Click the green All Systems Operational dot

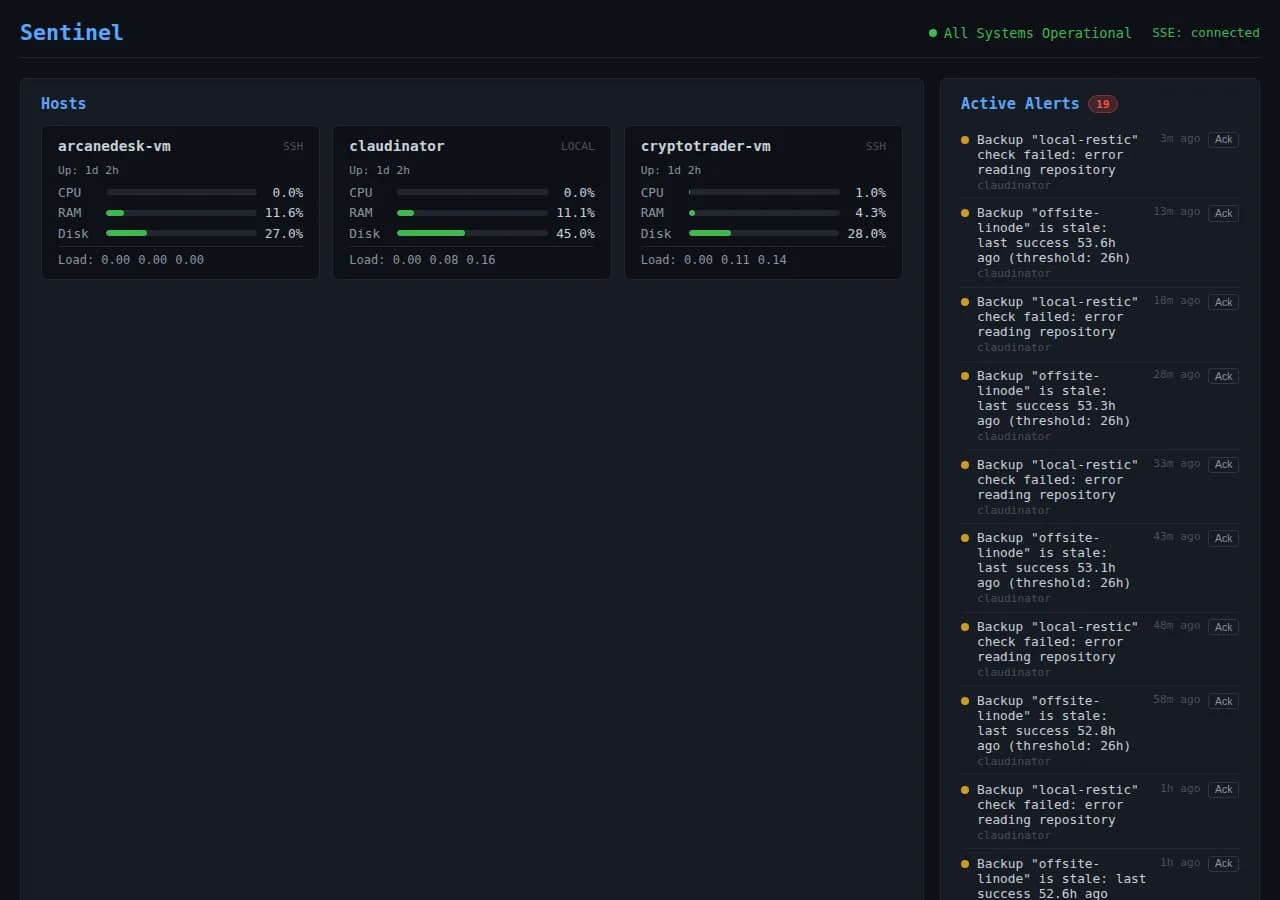[x=933, y=33]
